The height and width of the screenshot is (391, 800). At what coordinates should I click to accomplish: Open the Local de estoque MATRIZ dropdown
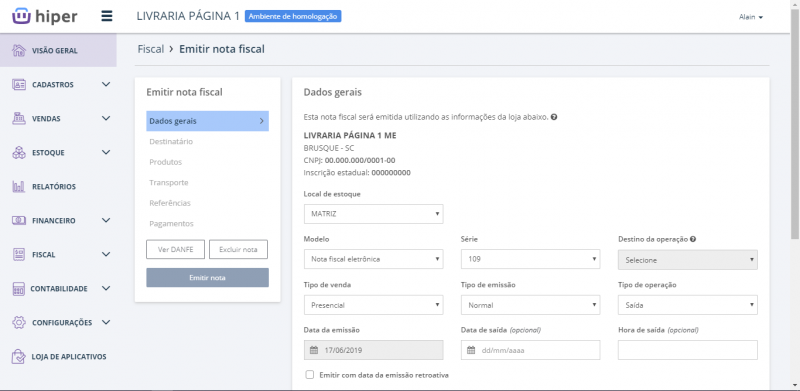point(373,214)
